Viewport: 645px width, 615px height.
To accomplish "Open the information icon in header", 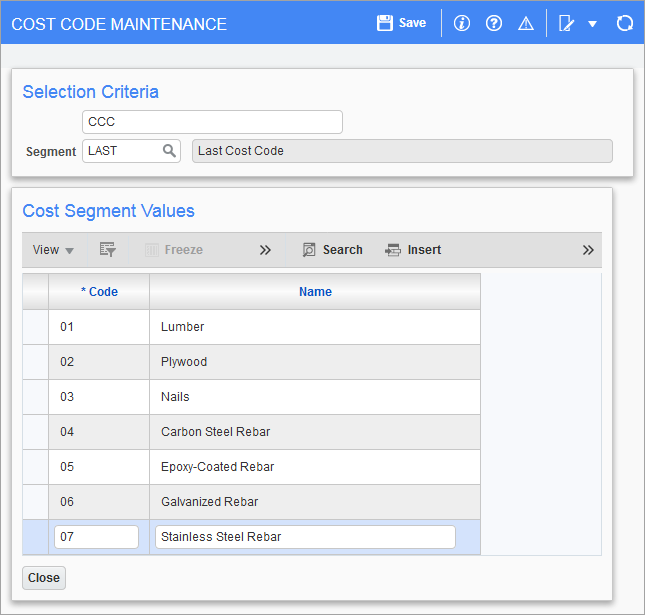I will click(462, 23).
